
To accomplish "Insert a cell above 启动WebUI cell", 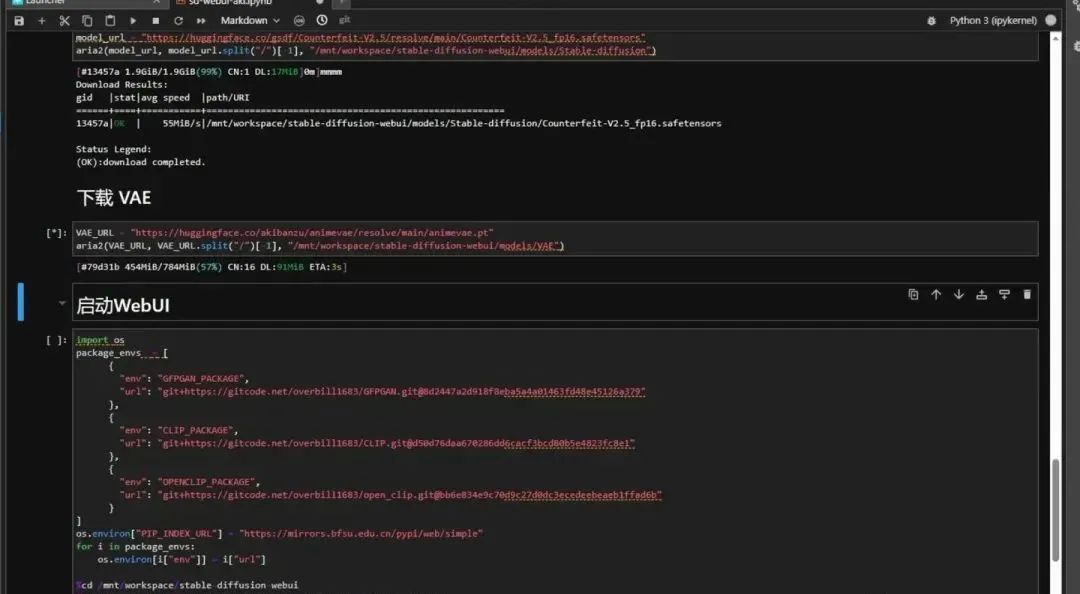I will [982, 294].
